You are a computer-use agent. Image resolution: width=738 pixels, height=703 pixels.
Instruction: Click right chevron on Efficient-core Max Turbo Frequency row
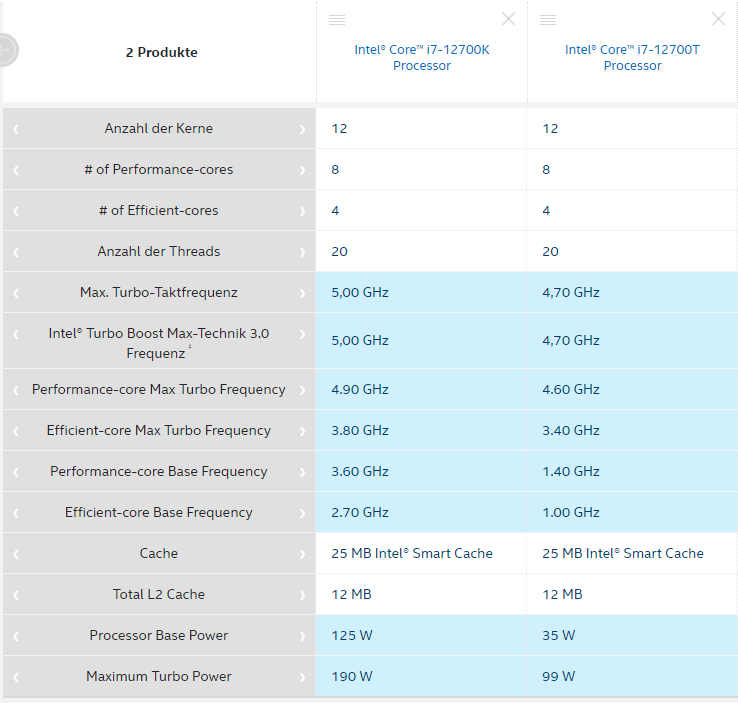[x=302, y=431]
